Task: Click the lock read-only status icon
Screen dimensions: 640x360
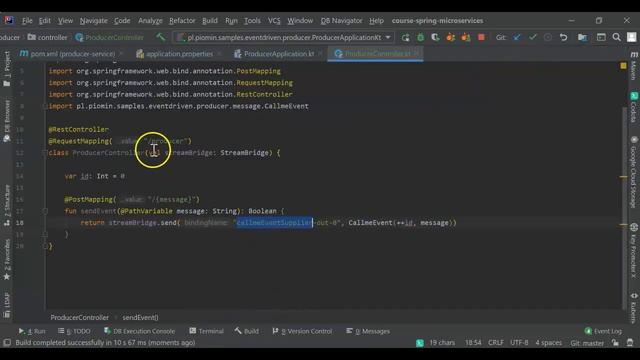Action: click(x=615, y=343)
